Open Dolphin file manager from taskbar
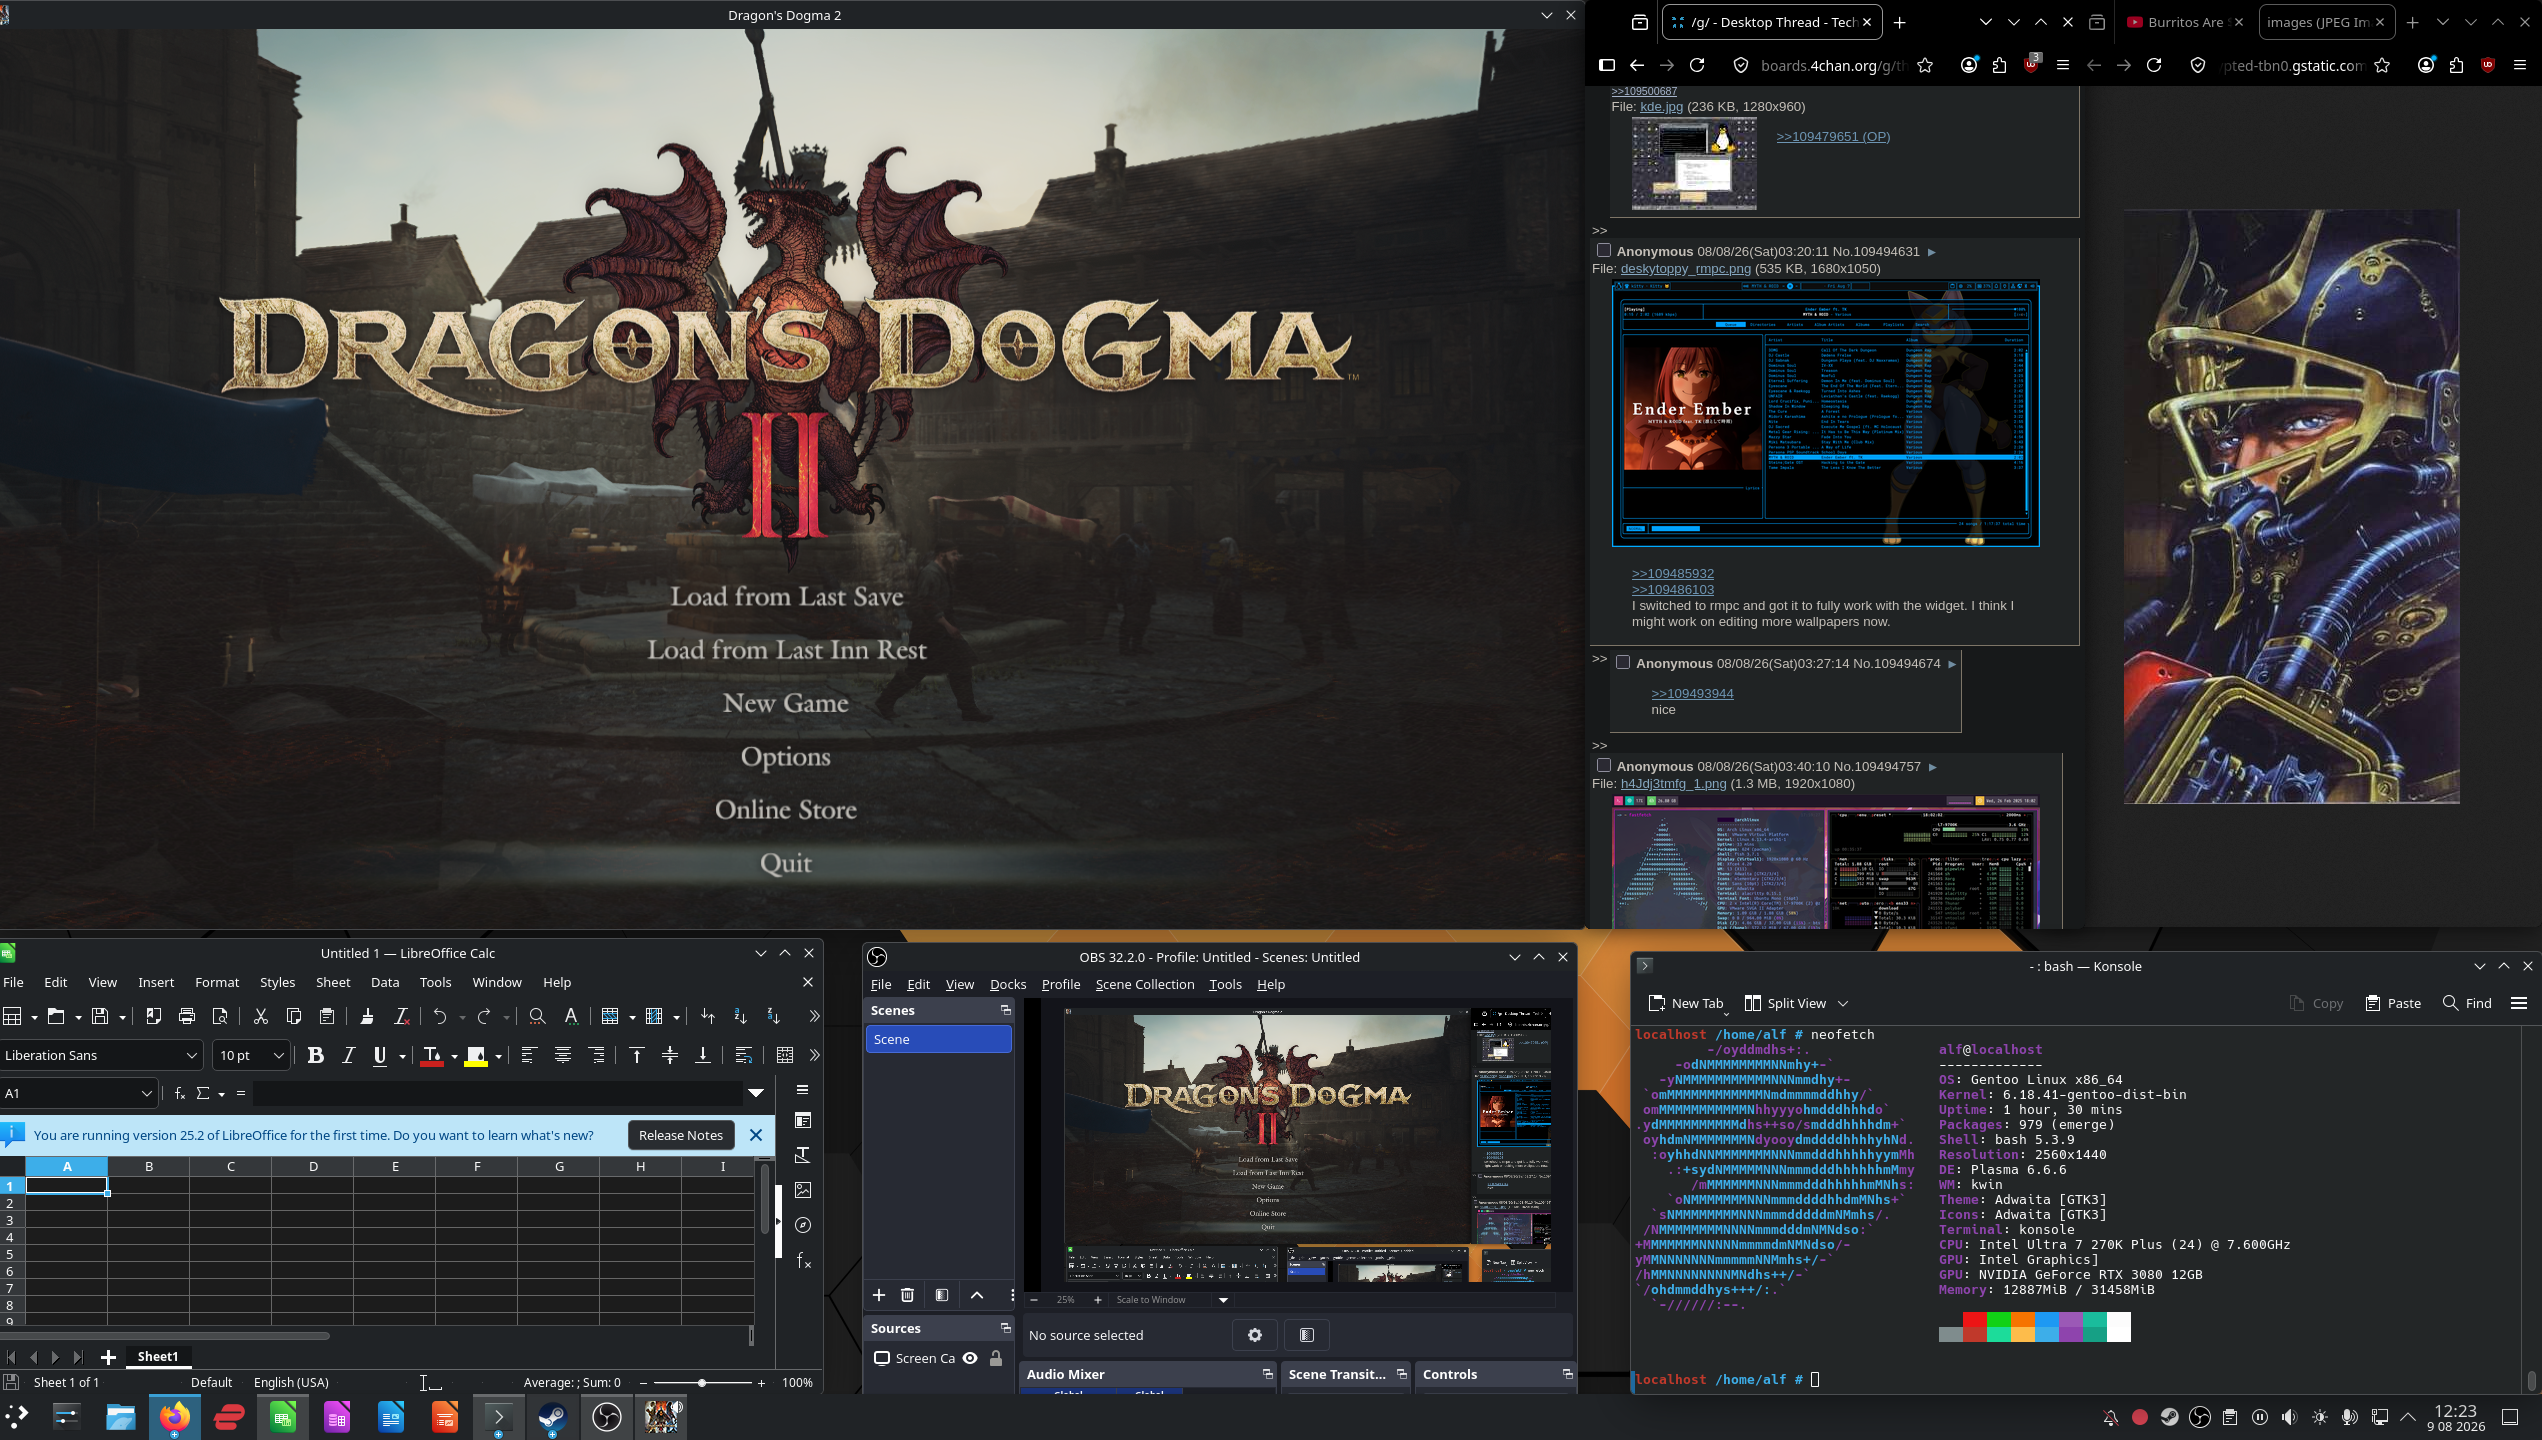 (120, 1416)
